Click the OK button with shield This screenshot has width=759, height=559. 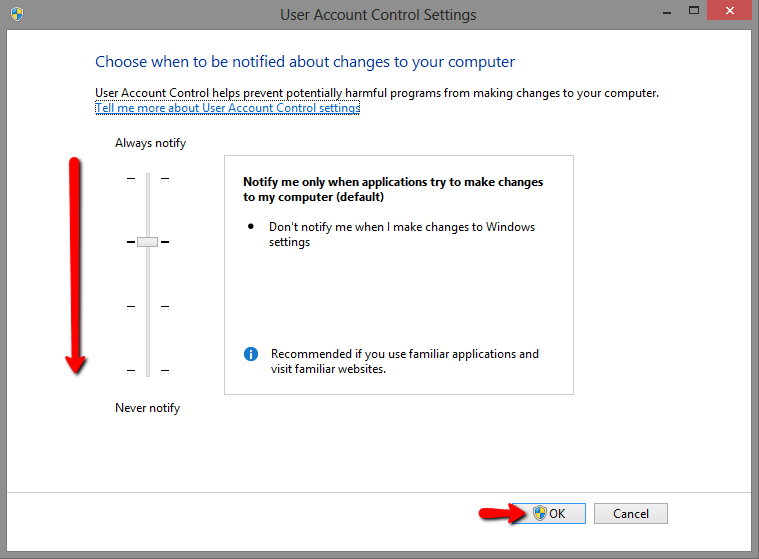[548, 514]
